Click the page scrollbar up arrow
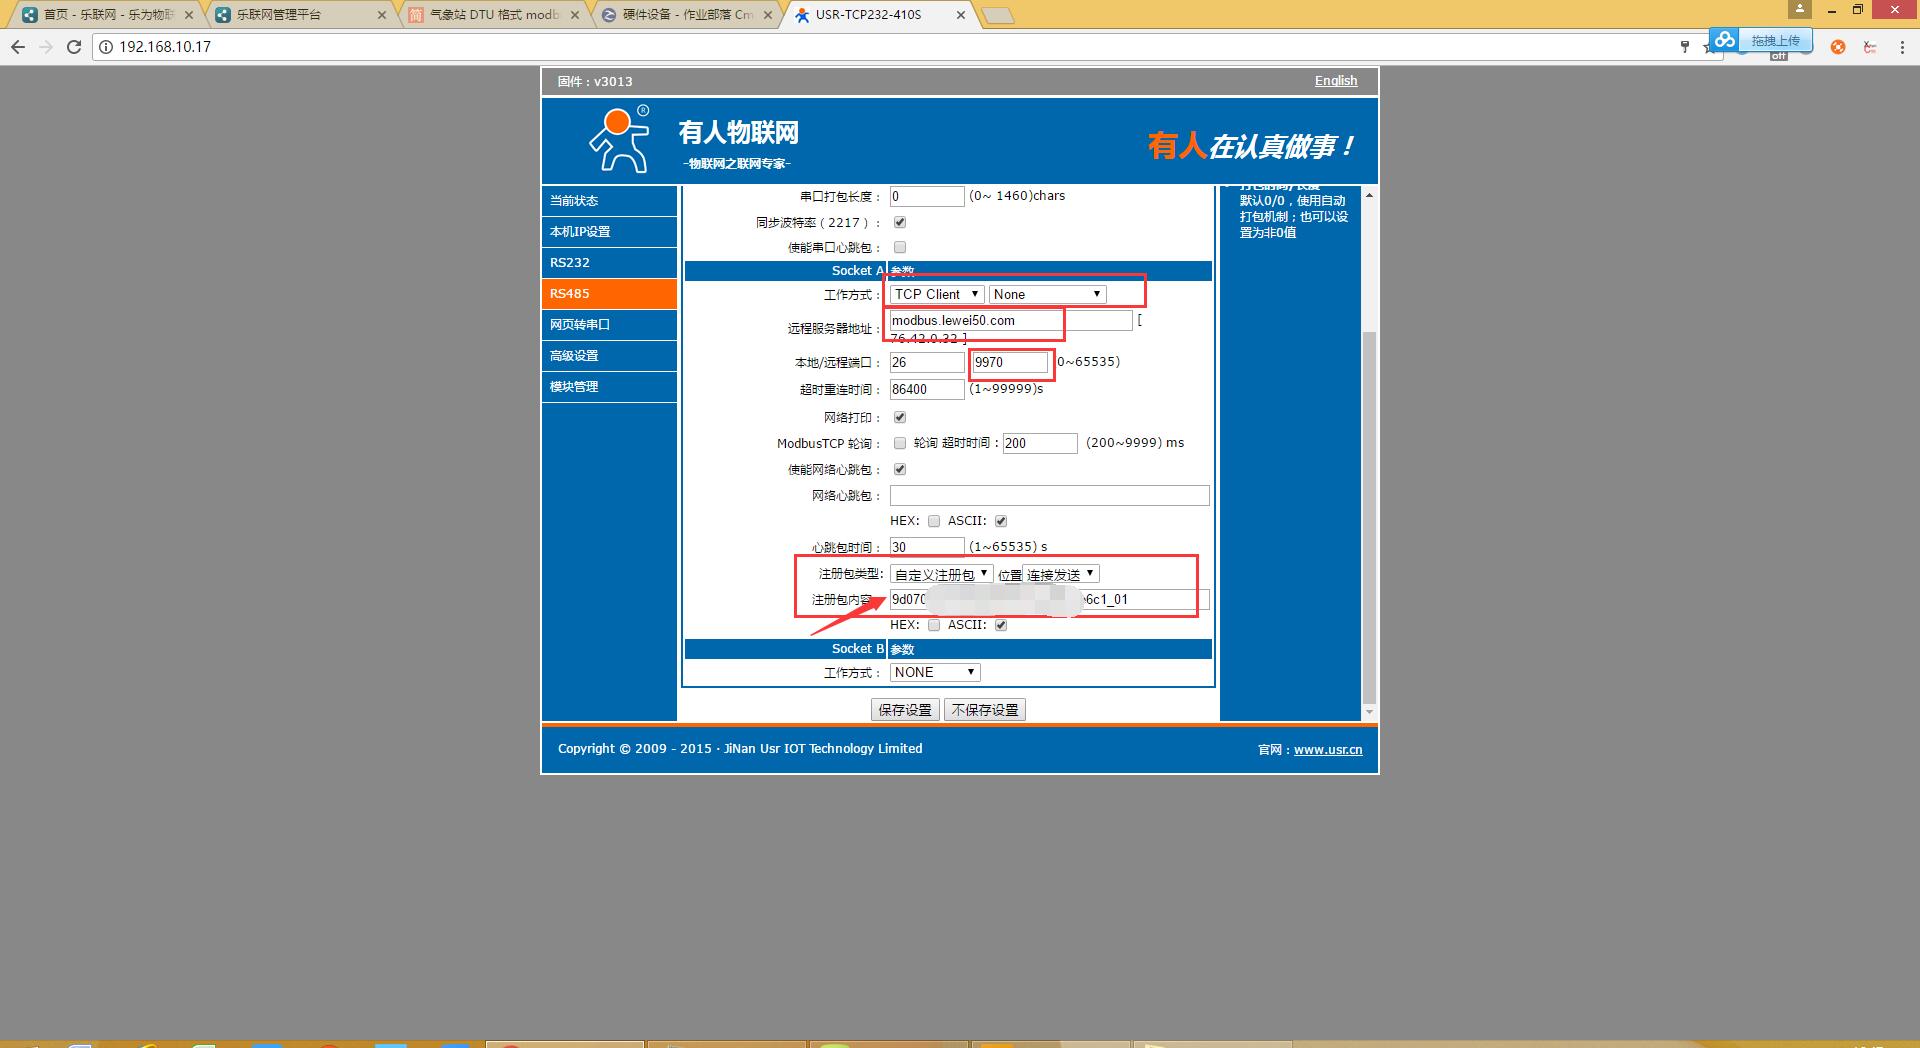 [x=1369, y=194]
